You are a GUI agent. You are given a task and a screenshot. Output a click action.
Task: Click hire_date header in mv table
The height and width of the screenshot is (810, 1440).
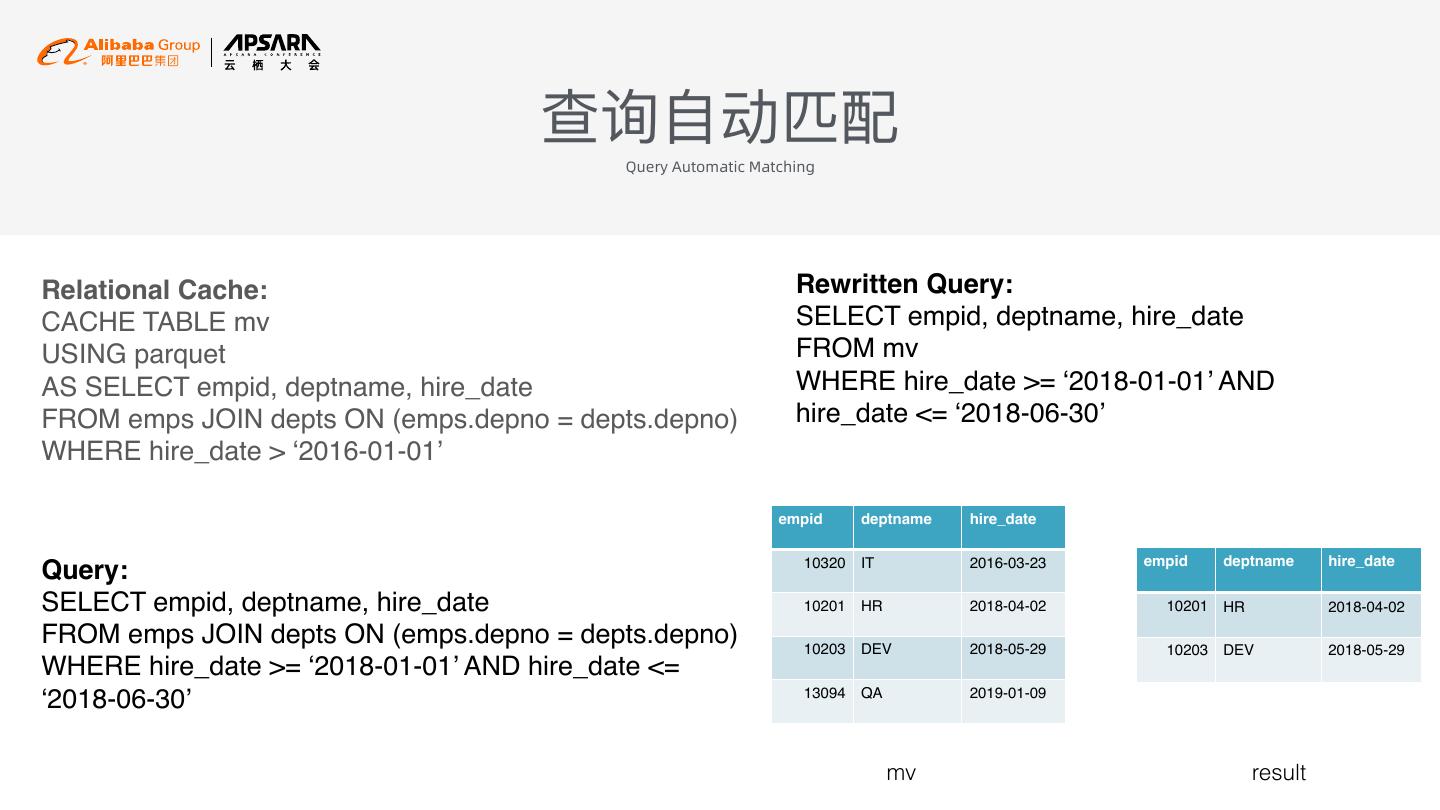point(1002,519)
